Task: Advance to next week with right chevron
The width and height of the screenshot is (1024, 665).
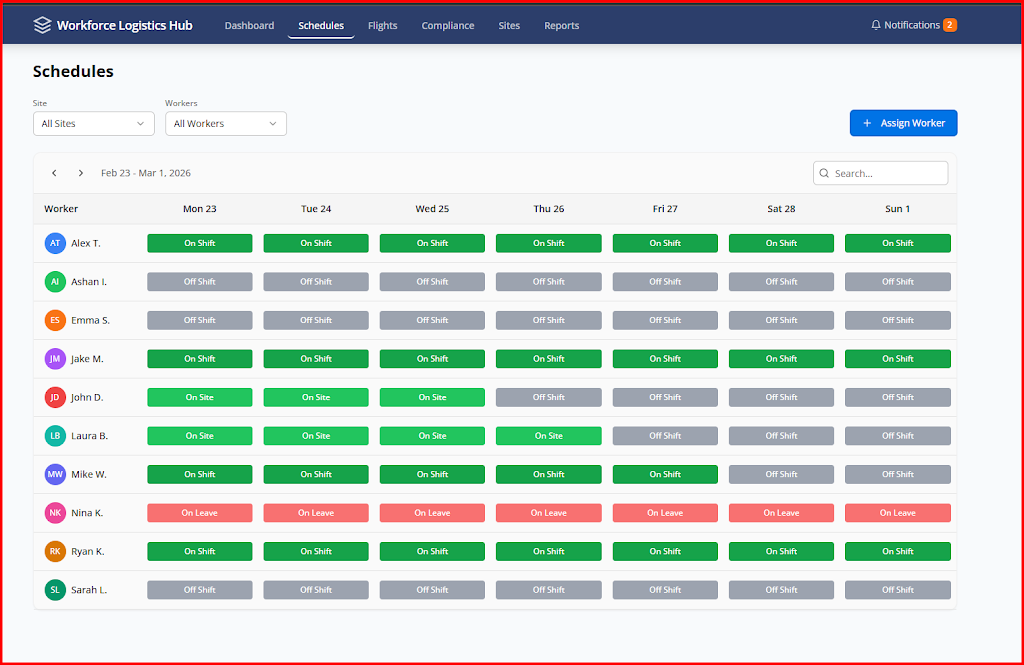Action: (x=81, y=173)
